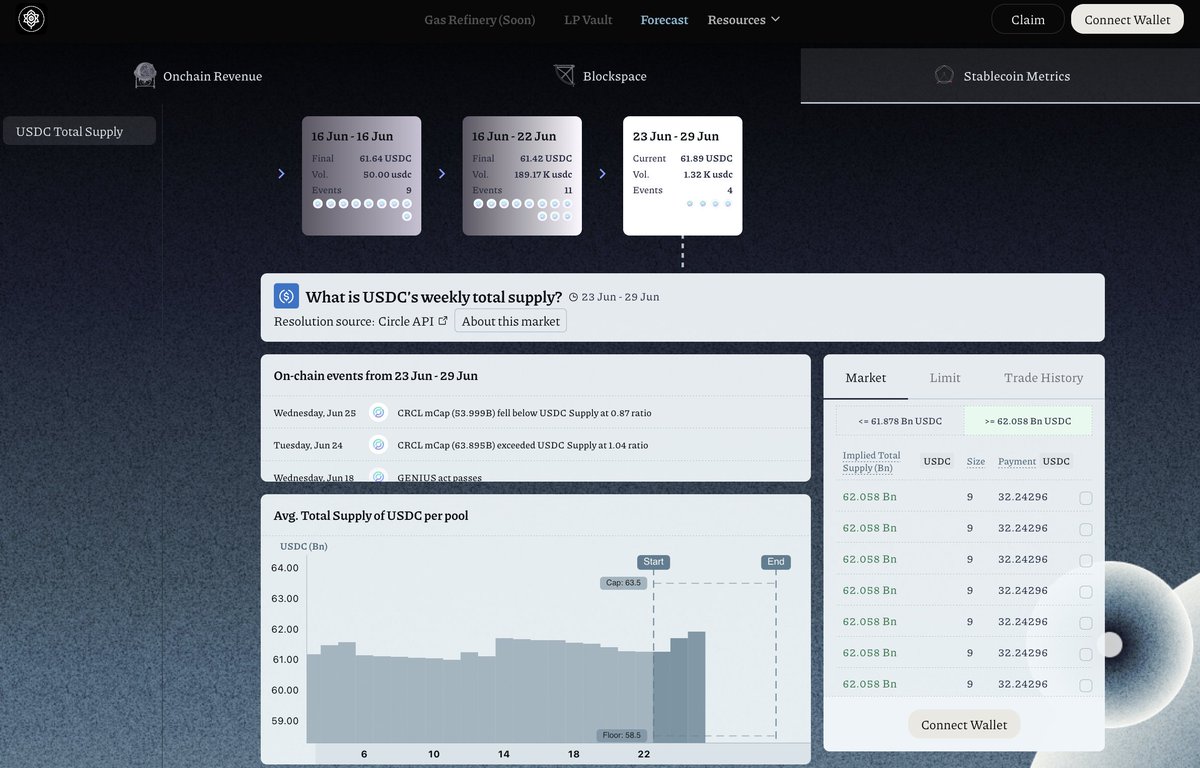1200x768 pixels.
Task: Click the chevron before the 16 Jun - 16 Jun card
Action: [281, 174]
